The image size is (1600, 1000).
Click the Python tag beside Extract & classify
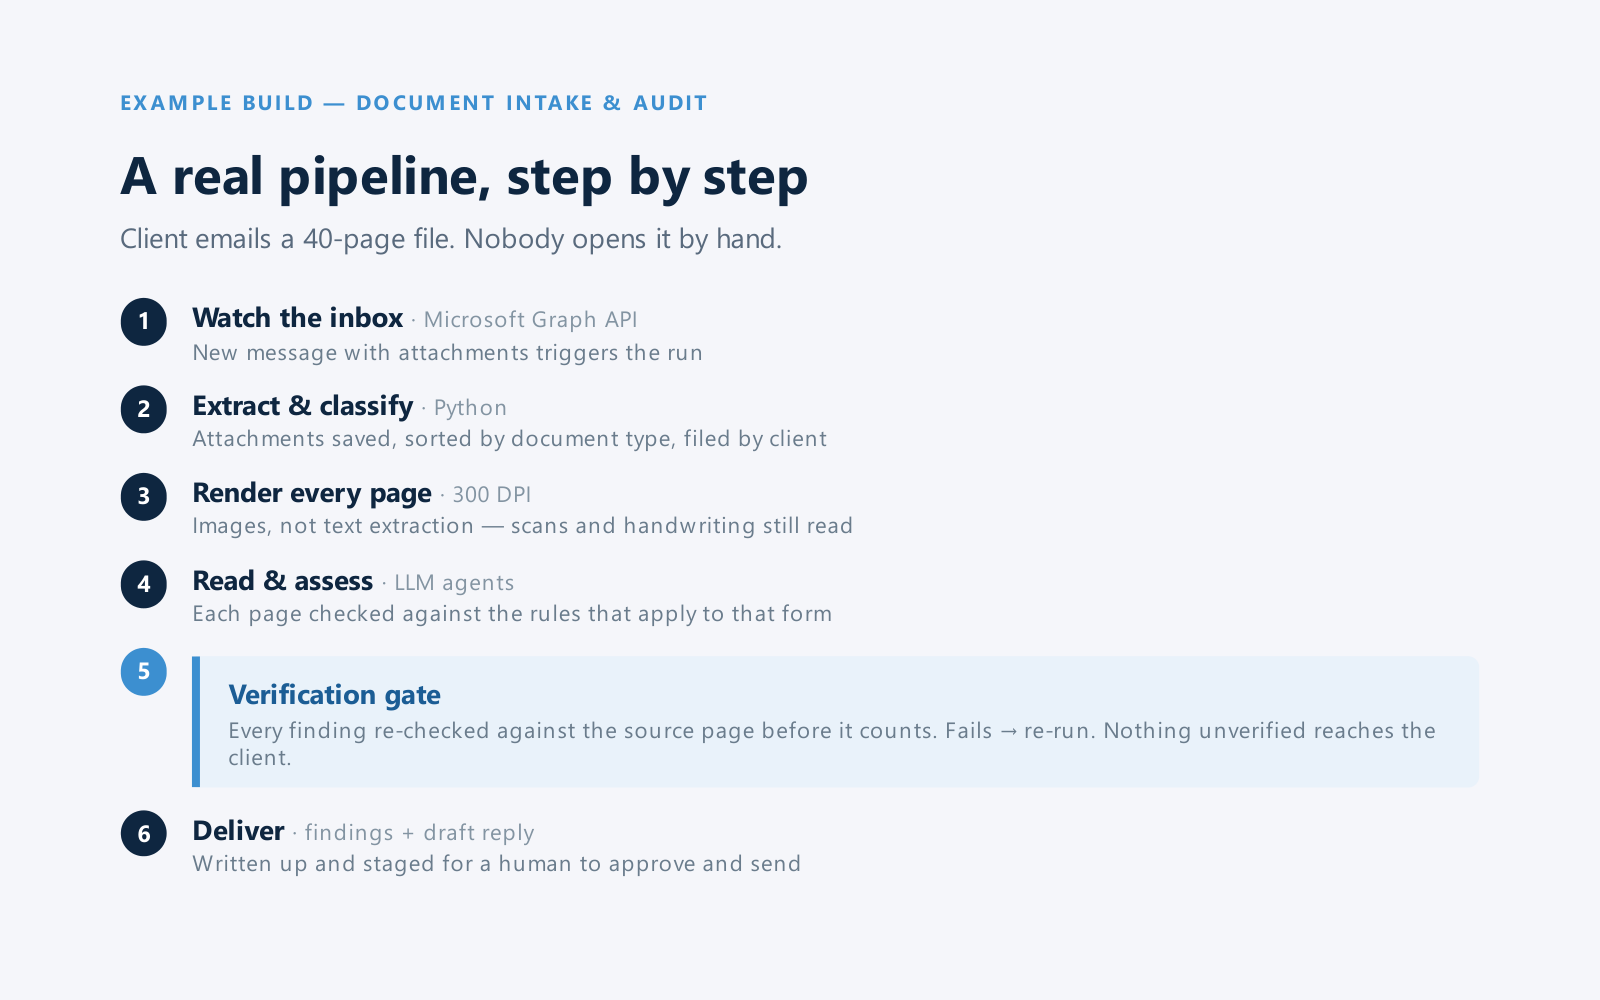tap(470, 408)
